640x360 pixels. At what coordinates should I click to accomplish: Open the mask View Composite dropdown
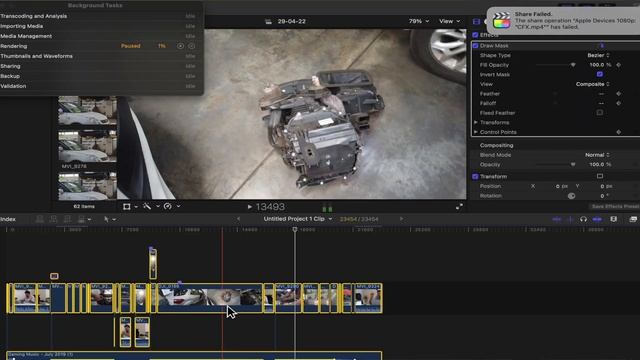tap(593, 84)
